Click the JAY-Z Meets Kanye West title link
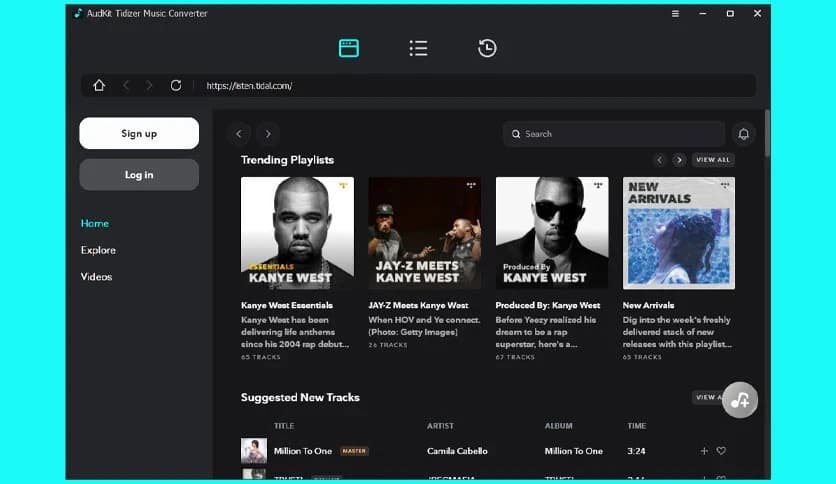Viewport: 836px width, 484px height. pyautogui.click(x=418, y=305)
